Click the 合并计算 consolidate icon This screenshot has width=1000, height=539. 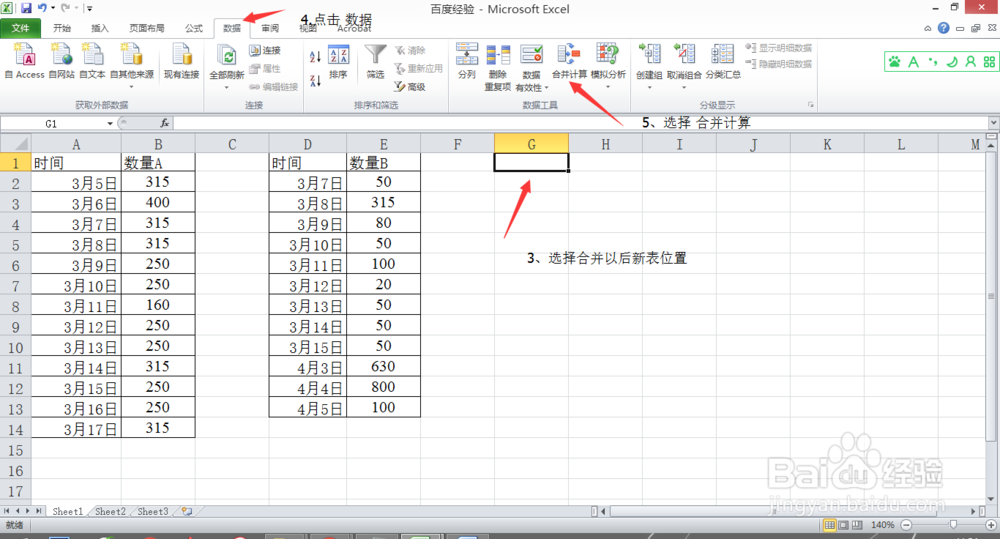[x=569, y=62]
